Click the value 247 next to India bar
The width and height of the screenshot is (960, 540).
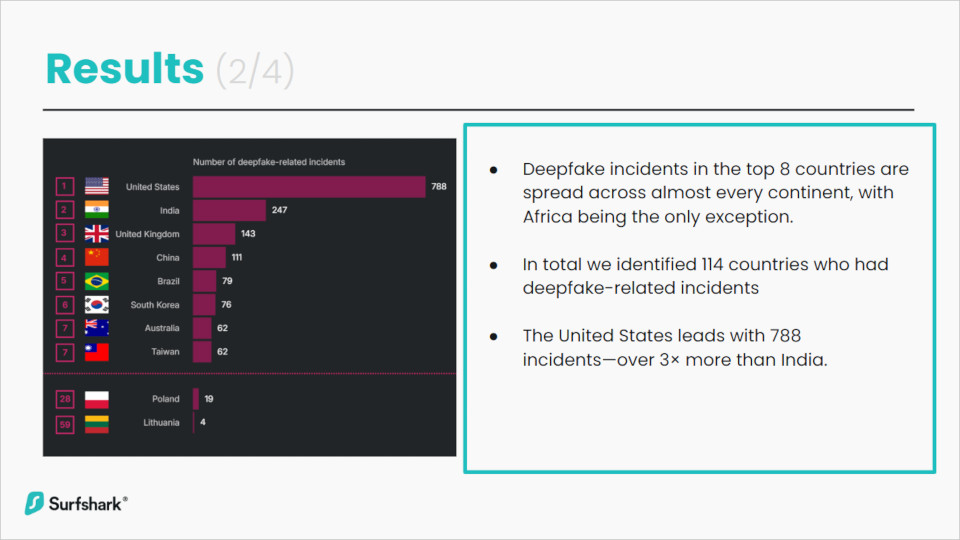279,210
